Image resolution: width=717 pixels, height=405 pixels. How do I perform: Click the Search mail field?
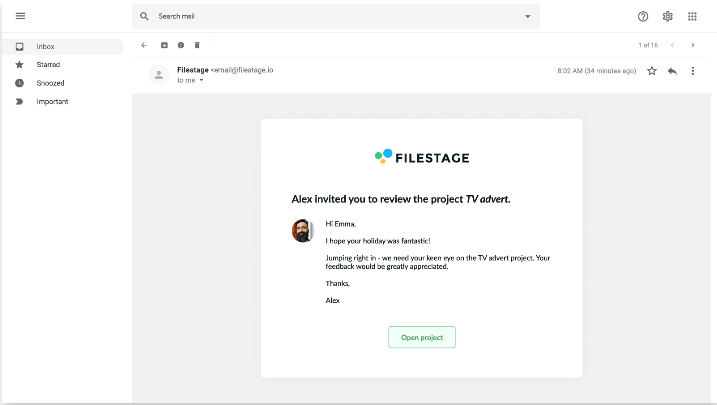330,16
